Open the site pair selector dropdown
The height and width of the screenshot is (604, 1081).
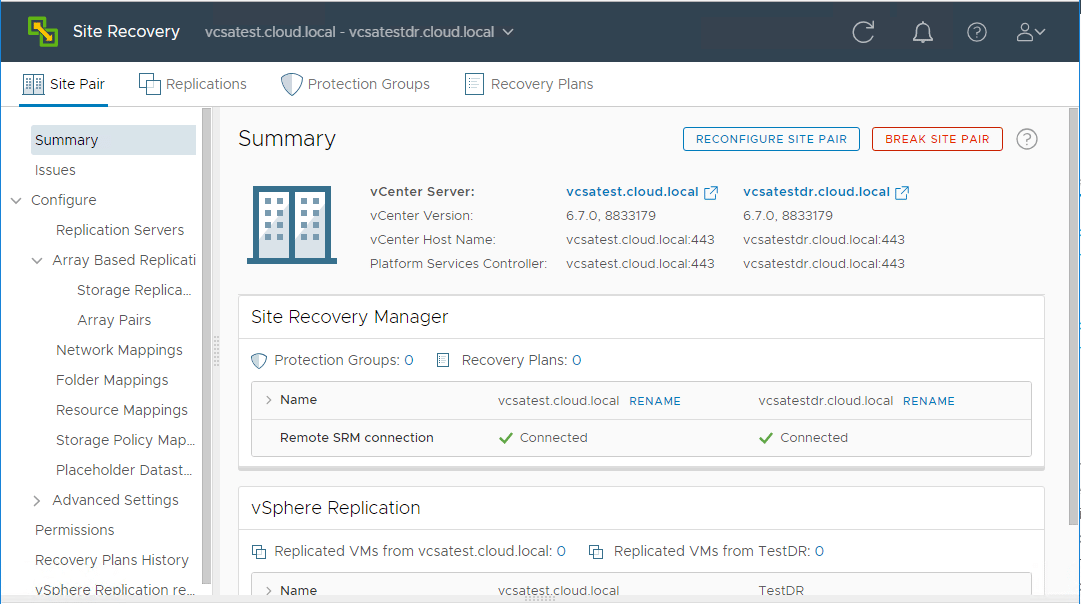coord(508,32)
